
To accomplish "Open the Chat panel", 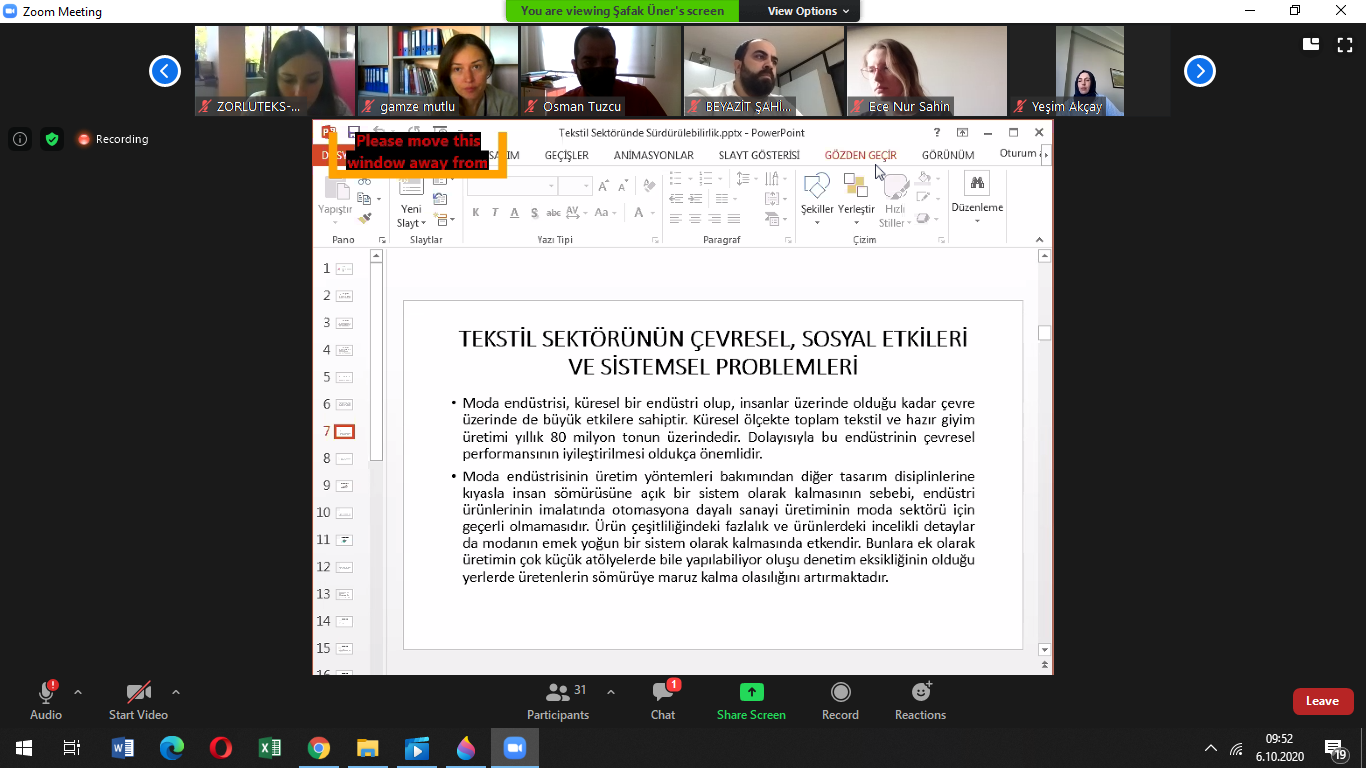I will tap(663, 700).
